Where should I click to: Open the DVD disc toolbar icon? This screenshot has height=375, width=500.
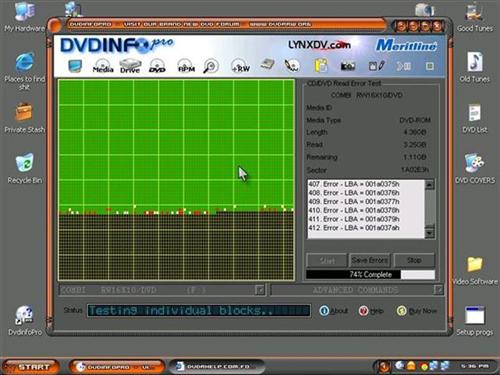157,66
